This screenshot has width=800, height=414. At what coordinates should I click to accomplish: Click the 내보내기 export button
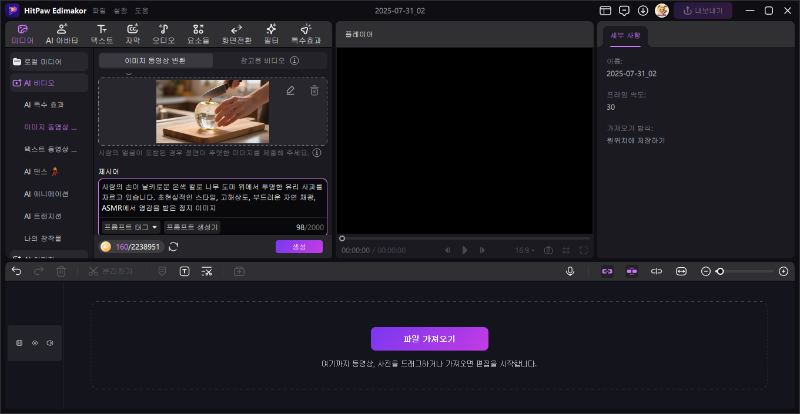click(703, 11)
